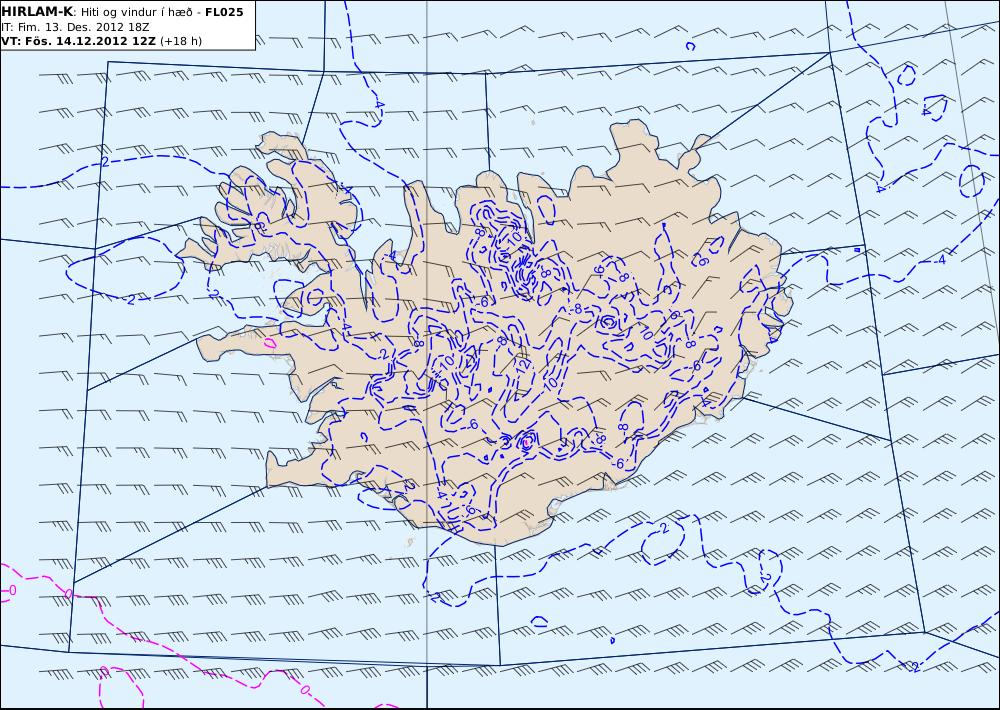Select the FL025 flight level label
Image resolution: width=1000 pixels, height=710 pixels.
point(224,12)
